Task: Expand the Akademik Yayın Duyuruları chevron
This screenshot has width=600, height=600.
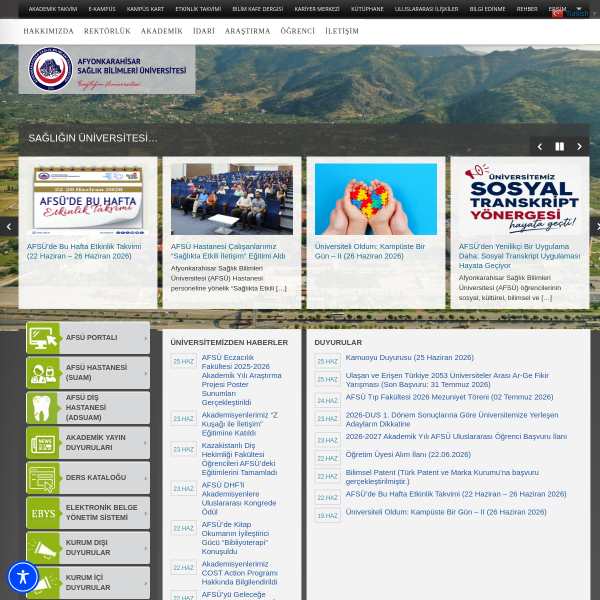Action: tap(145, 443)
